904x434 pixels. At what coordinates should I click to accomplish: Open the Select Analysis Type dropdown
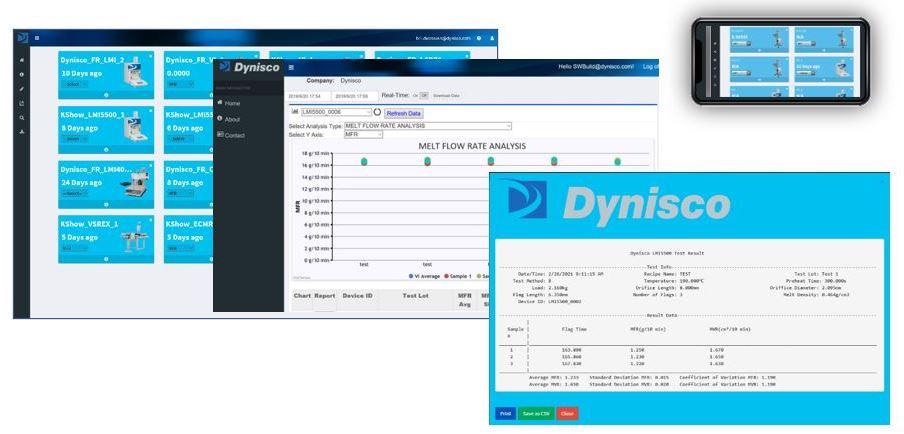click(x=427, y=126)
